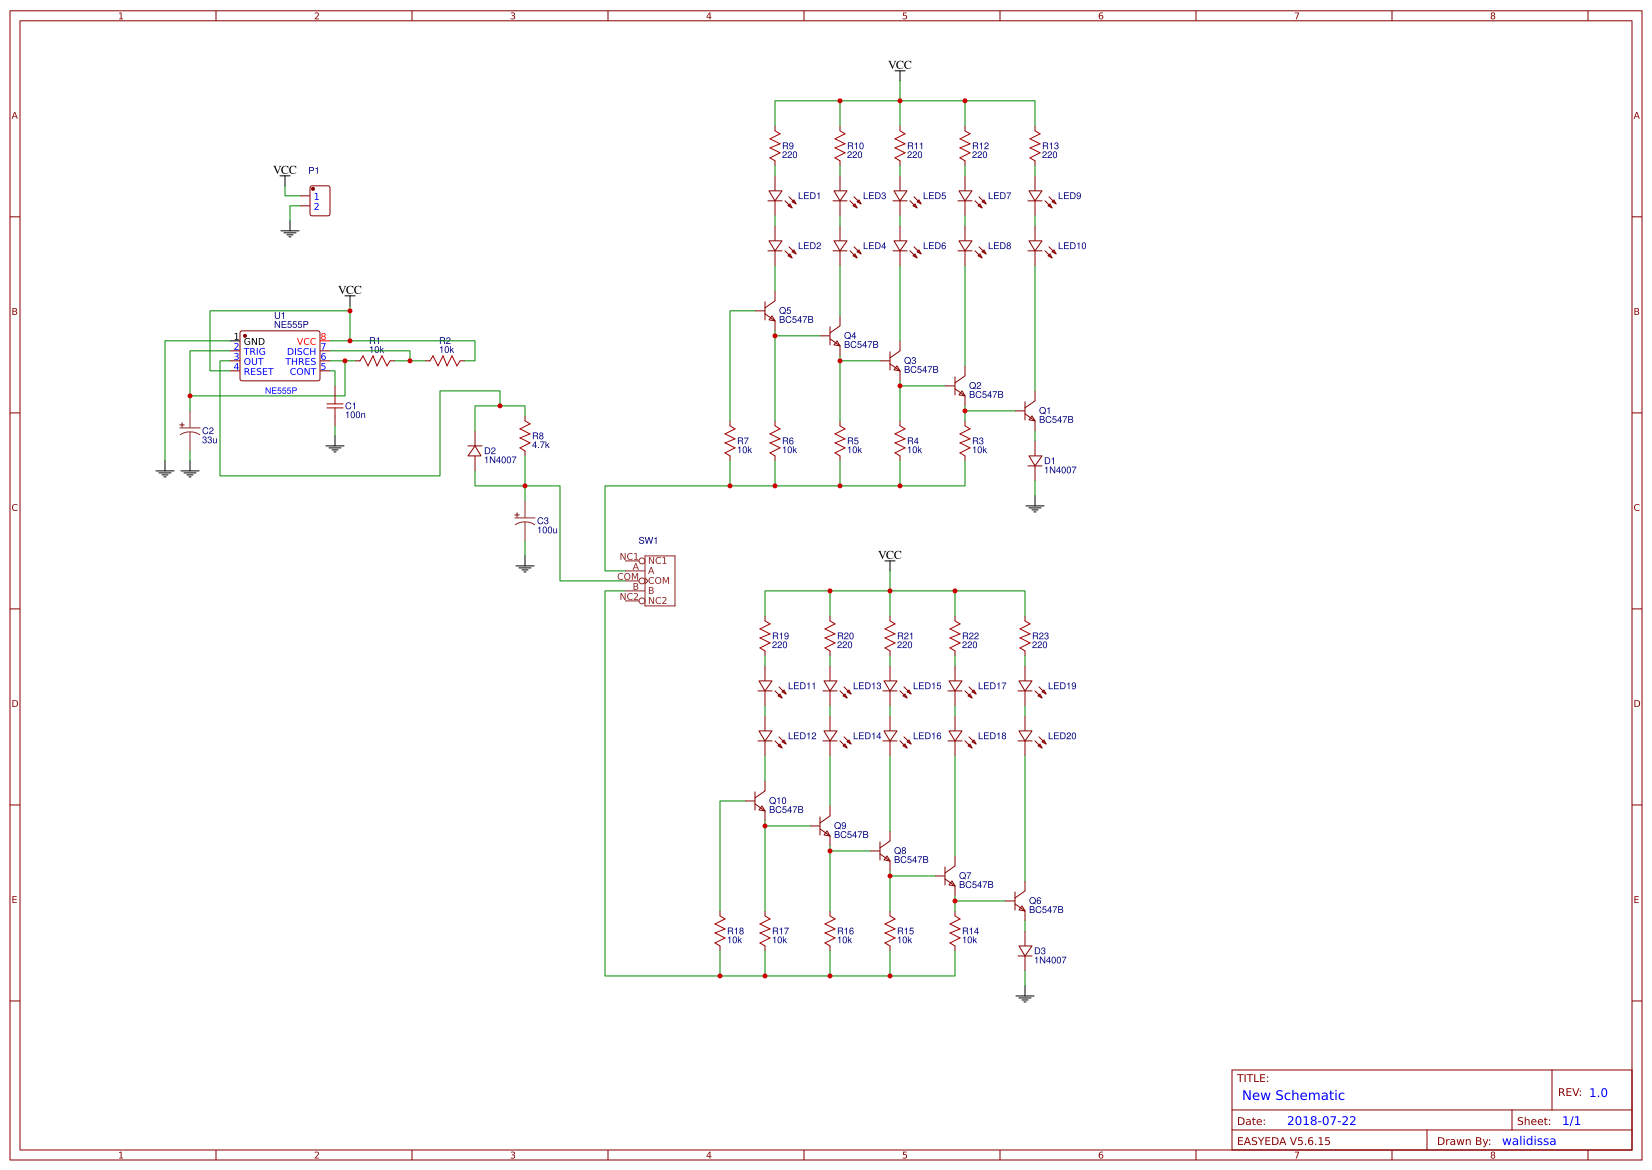Select the P1 two-pin connector
This screenshot has width=1652, height=1170.
[319, 201]
